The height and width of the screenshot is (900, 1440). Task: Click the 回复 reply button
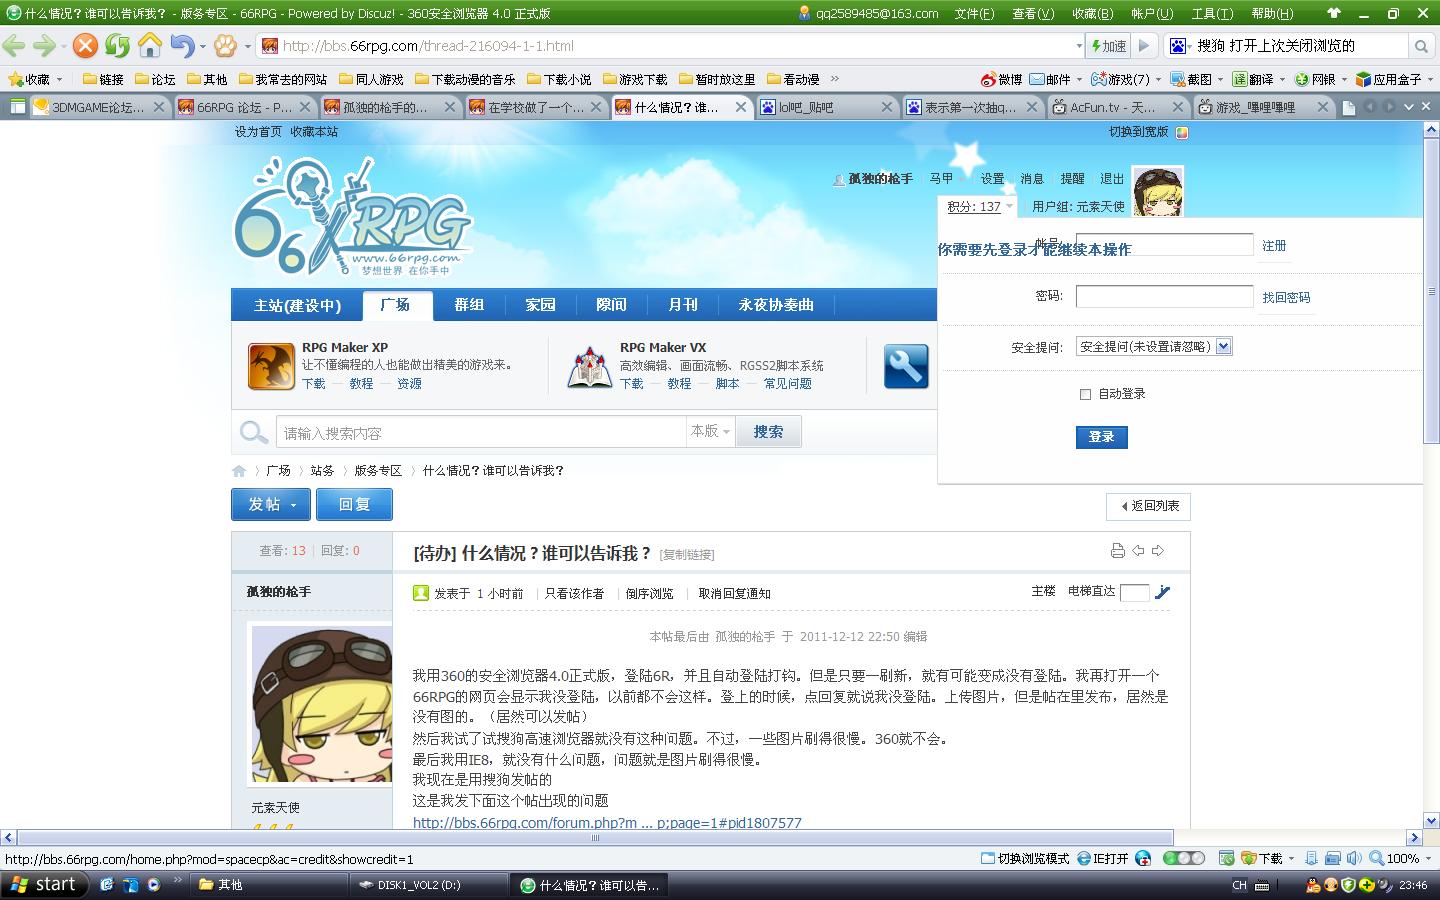(x=354, y=504)
